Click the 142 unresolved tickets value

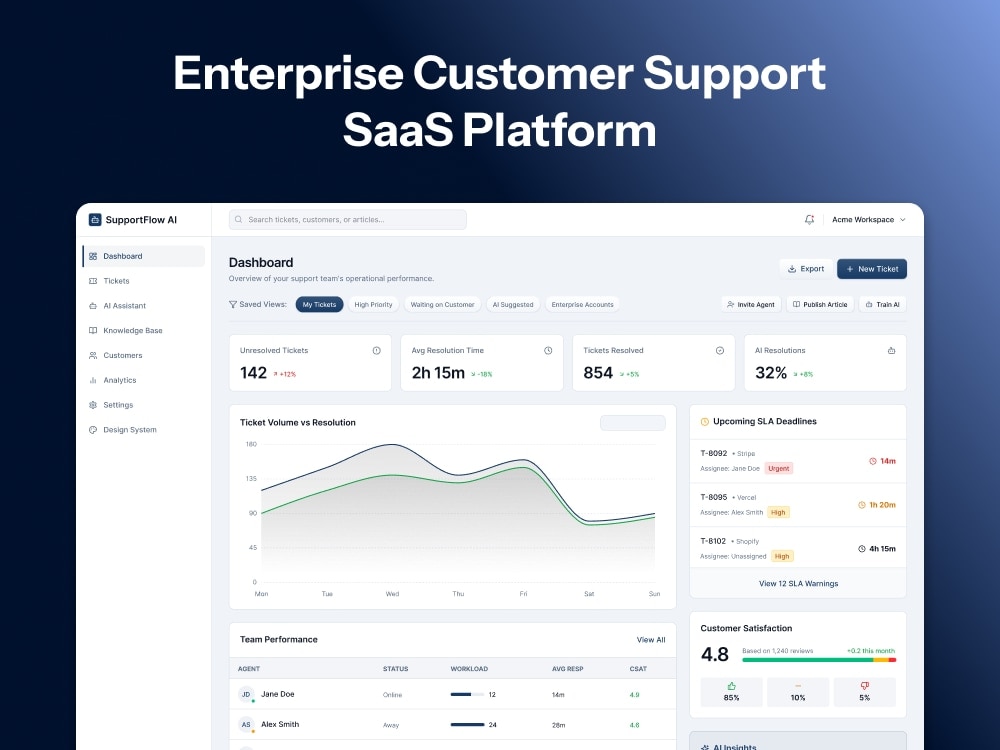coord(253,373)
